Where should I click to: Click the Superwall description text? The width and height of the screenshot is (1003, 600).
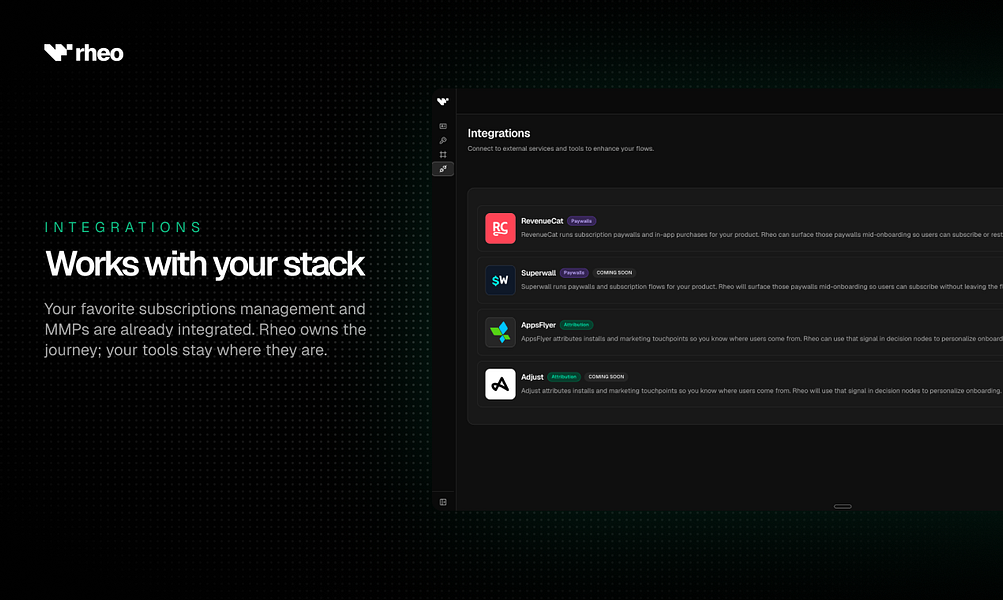click(761, 287)
